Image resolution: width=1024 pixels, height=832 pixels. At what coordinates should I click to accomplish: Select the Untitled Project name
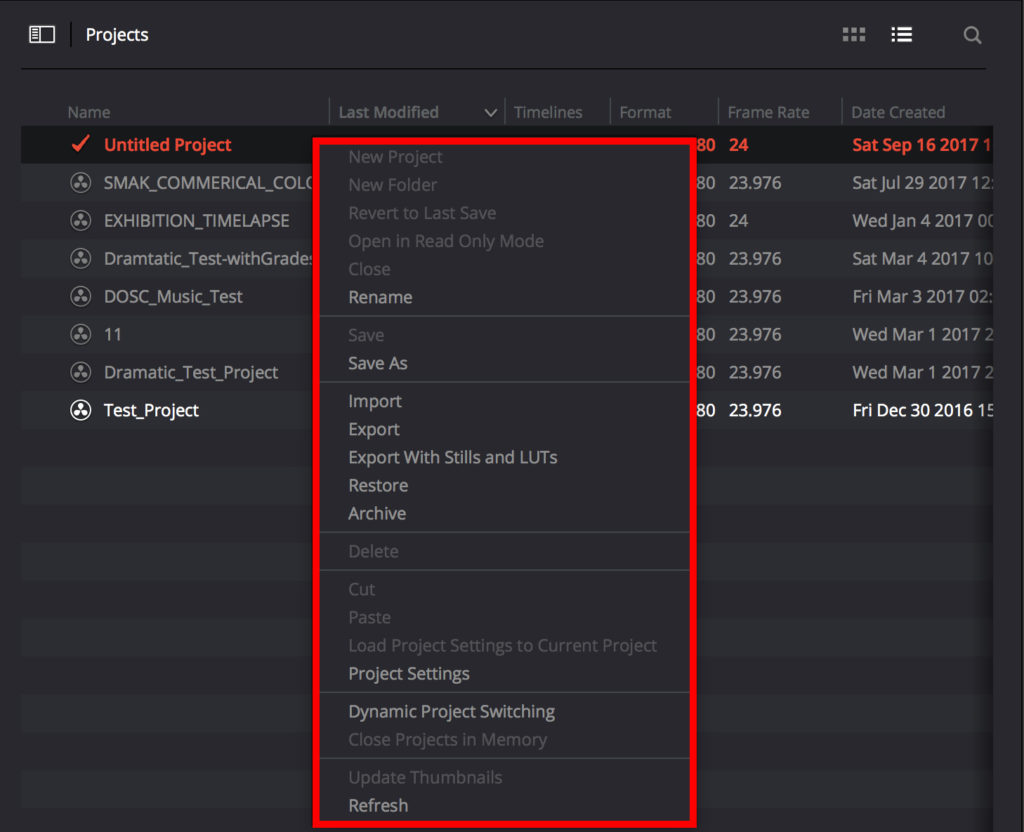click(167, 144)
